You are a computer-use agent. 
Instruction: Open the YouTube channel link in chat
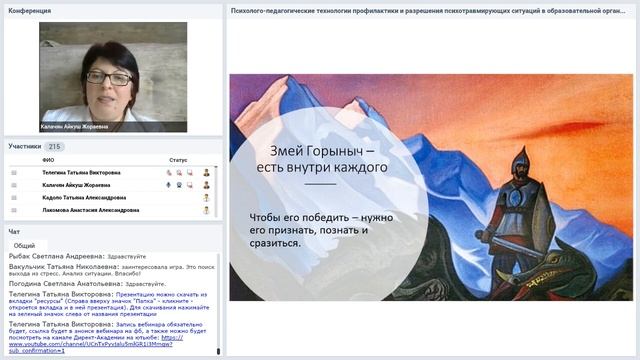click(96, 344)
